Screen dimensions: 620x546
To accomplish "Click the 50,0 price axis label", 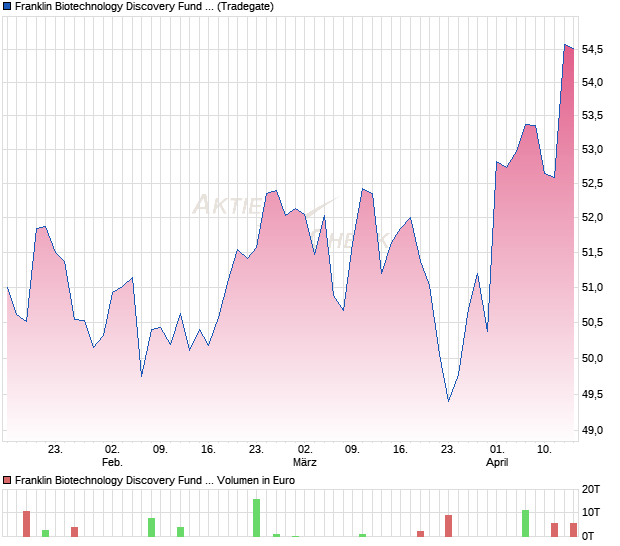I will 592,359.
